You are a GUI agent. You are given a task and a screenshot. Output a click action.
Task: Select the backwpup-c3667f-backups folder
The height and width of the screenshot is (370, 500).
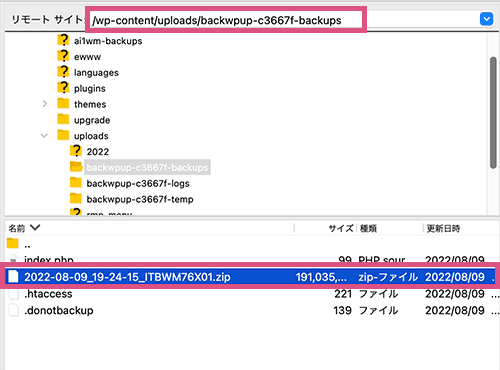(147, 167)
